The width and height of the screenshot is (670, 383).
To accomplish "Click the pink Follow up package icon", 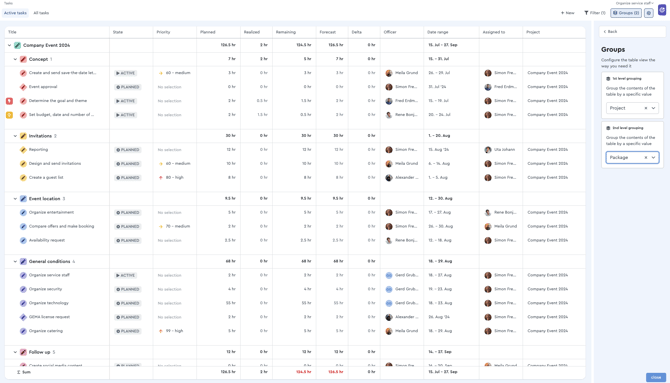I will click(23, 352).
